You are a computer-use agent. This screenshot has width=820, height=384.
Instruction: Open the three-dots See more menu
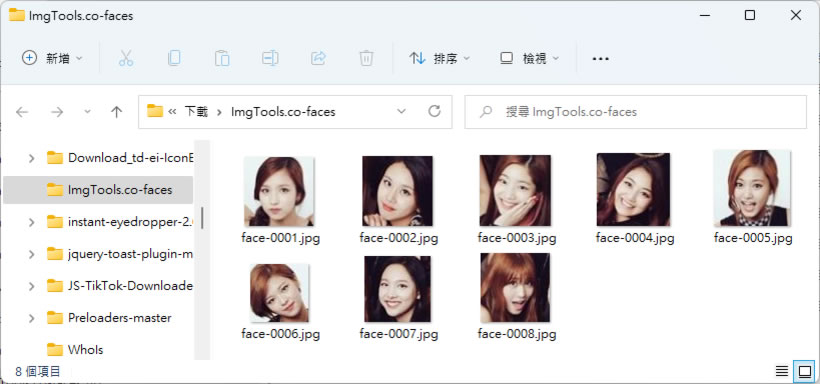600,59
